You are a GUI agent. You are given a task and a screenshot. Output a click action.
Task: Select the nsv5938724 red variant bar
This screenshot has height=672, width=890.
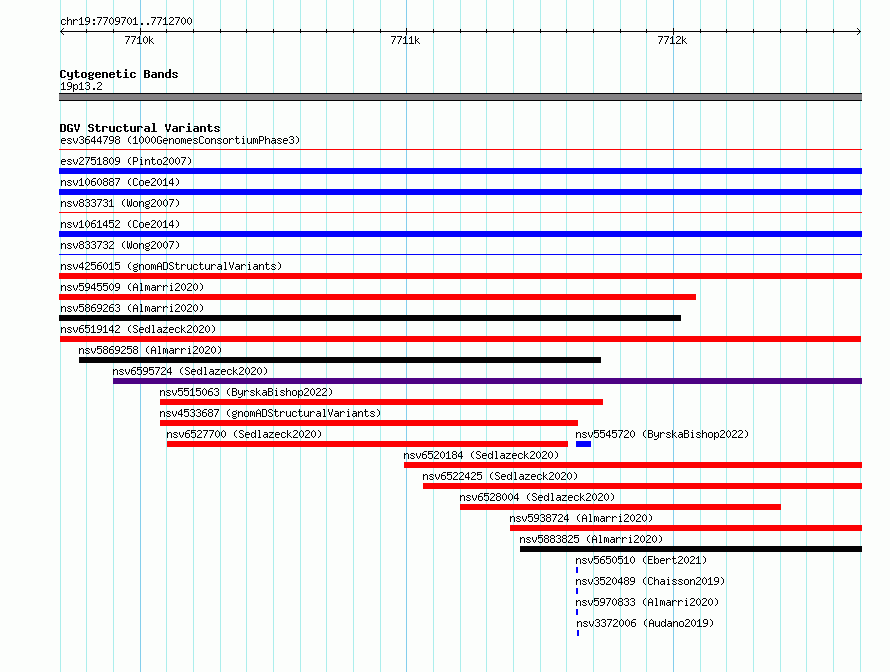click(x=686, y=528)
